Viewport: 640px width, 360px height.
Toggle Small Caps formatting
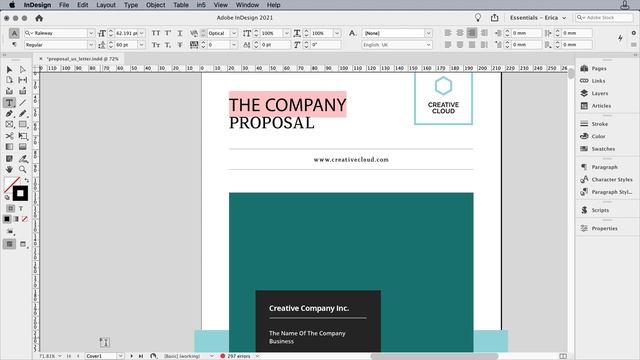156,45
